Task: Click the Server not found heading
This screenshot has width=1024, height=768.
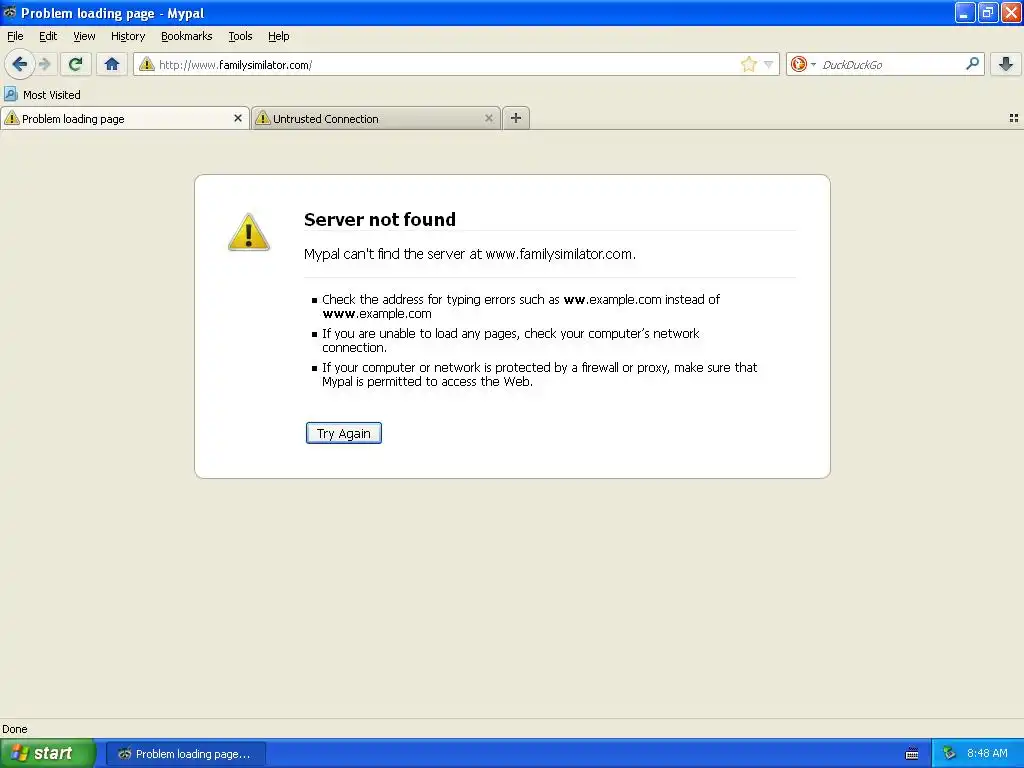Action: (379, 219)
